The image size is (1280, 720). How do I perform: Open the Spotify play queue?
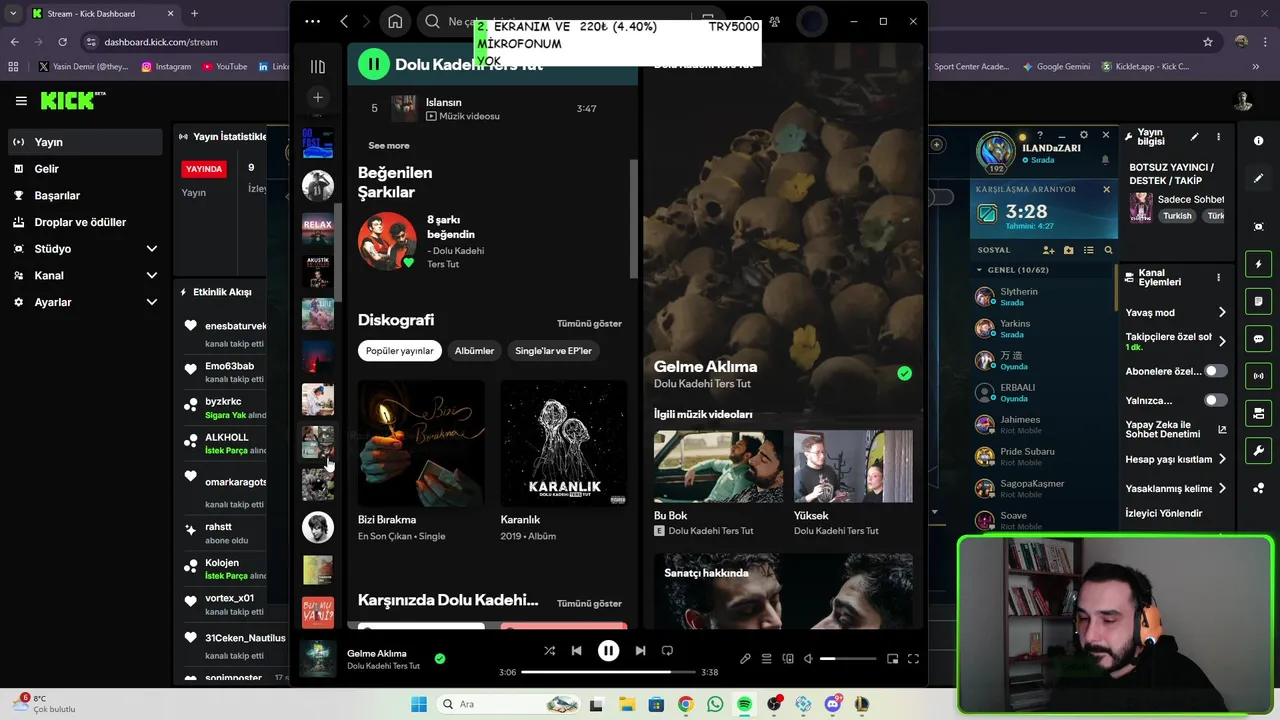[x=766, y=659]
